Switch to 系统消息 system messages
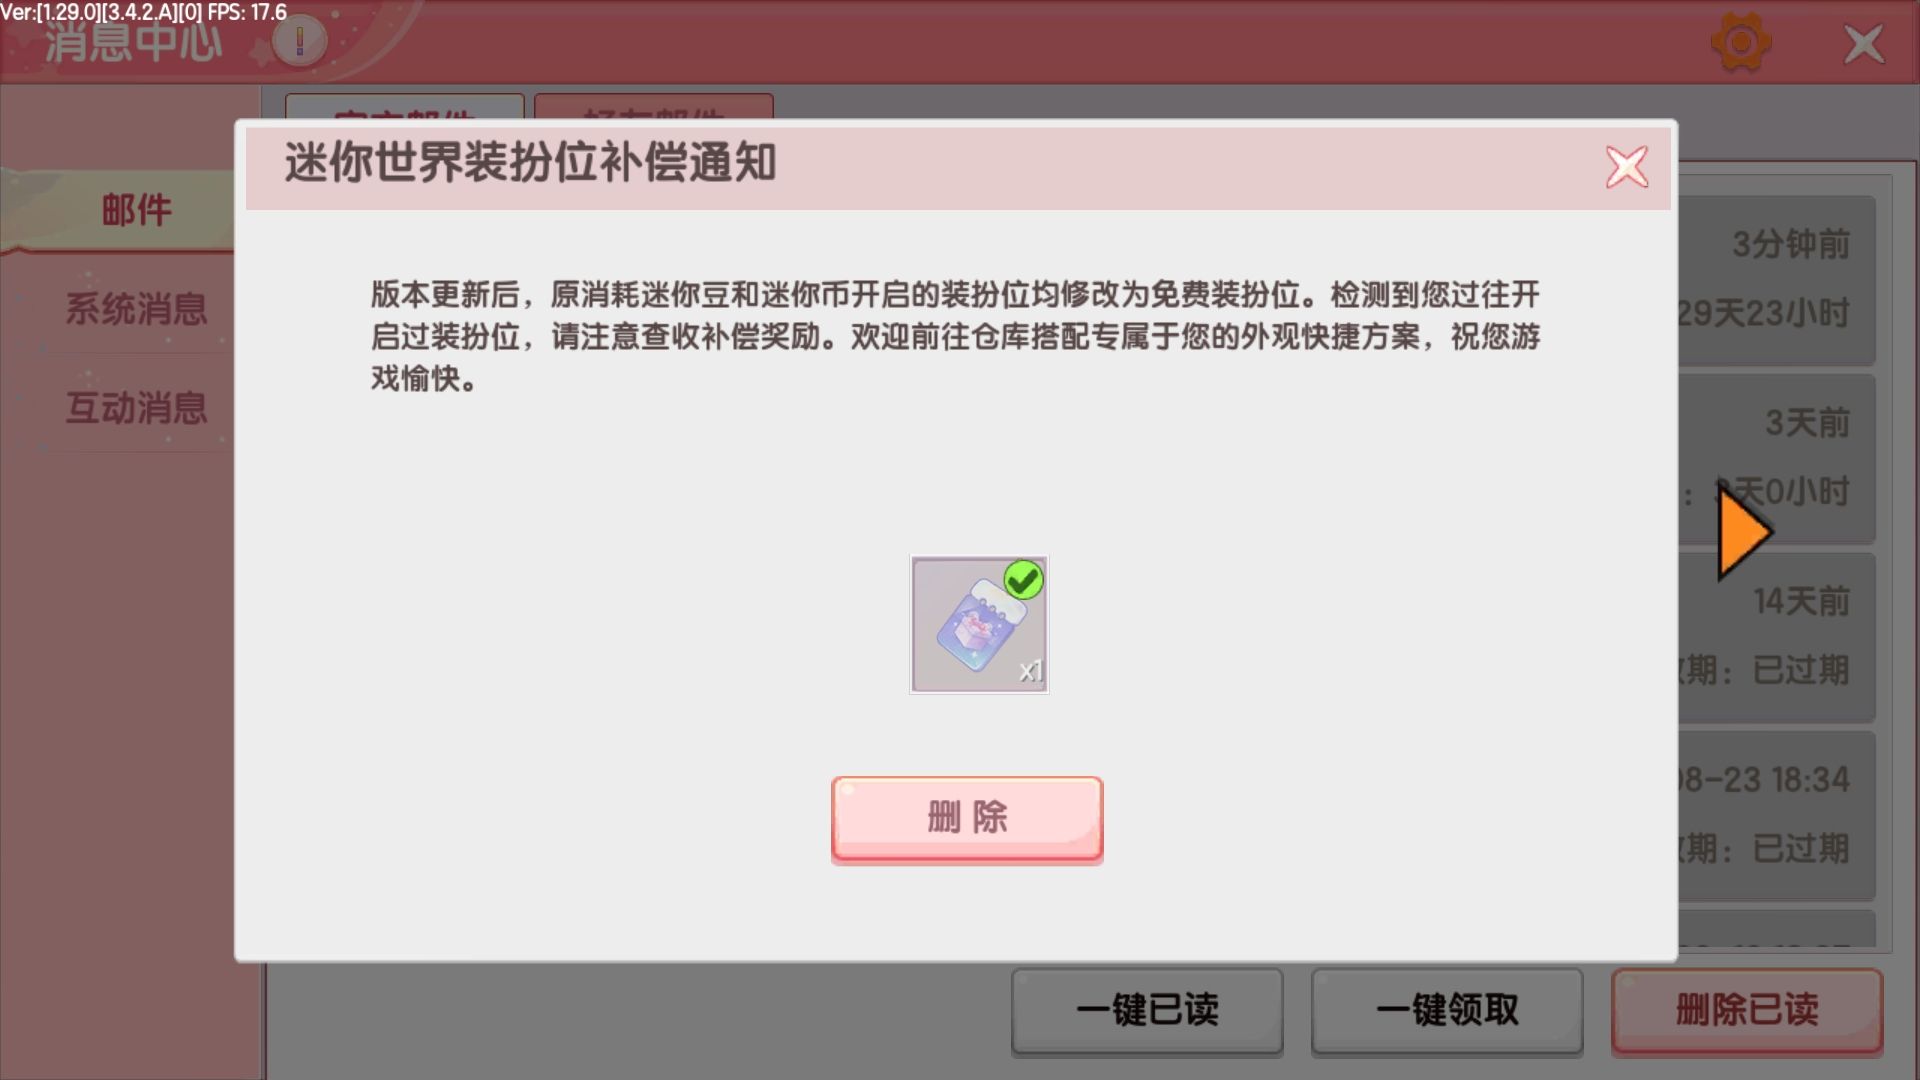This screenshot has width=1920, height=1080. (137, 308)
